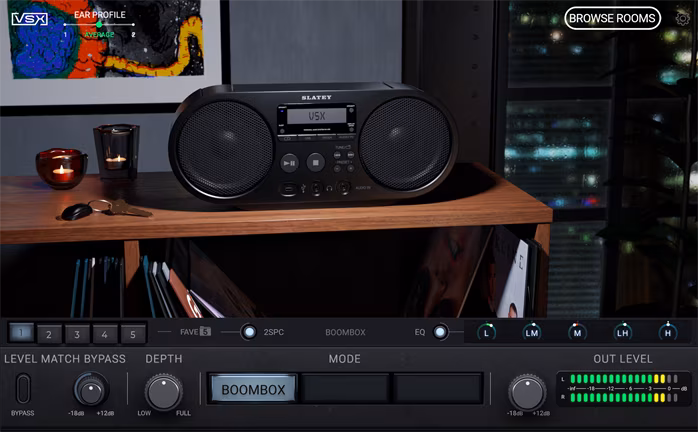Toggle the EQ enable switch
This screenshot has width=698, height=432.
point(440,332)
